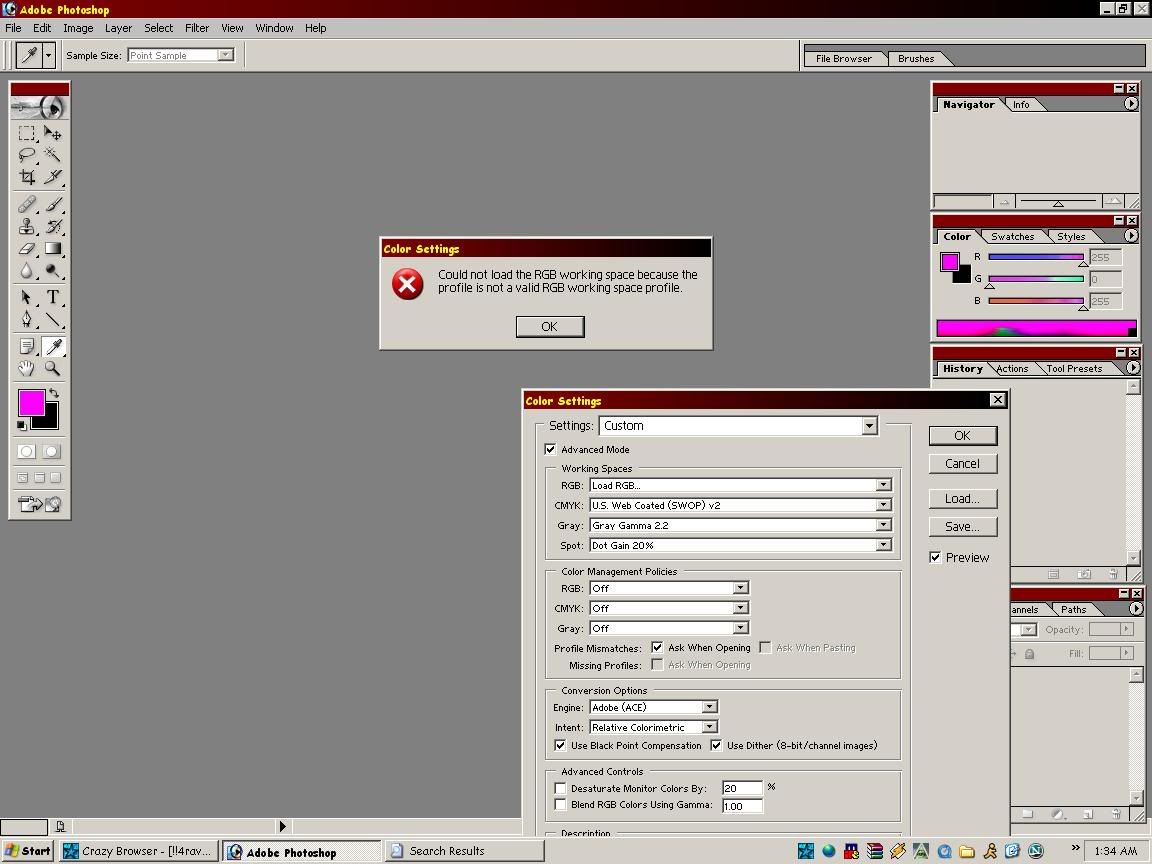Enable Blend RGB Colors Using Gamma
The height and width of the screenshot is (864, 1152).
pyautogui.click(x=560, y=804)
